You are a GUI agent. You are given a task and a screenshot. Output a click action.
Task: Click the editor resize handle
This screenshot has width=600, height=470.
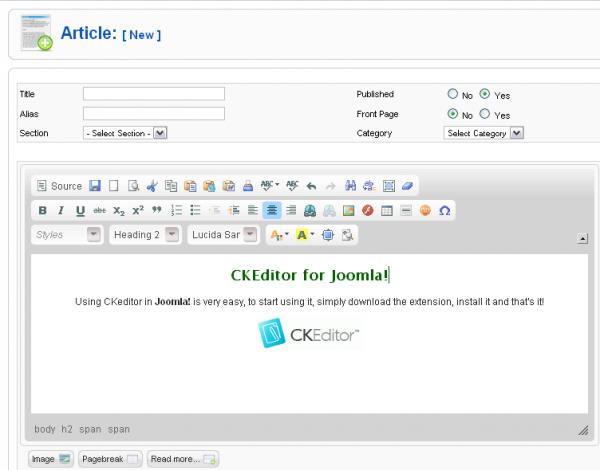click(x=583, y=431)
